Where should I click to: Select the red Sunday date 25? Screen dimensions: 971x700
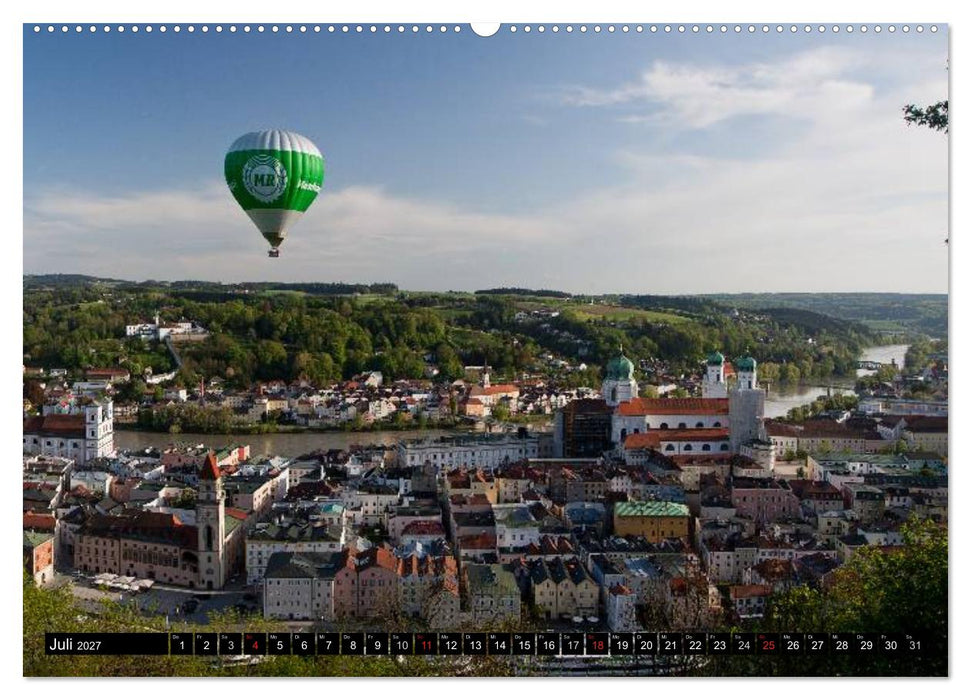(769, 644)
